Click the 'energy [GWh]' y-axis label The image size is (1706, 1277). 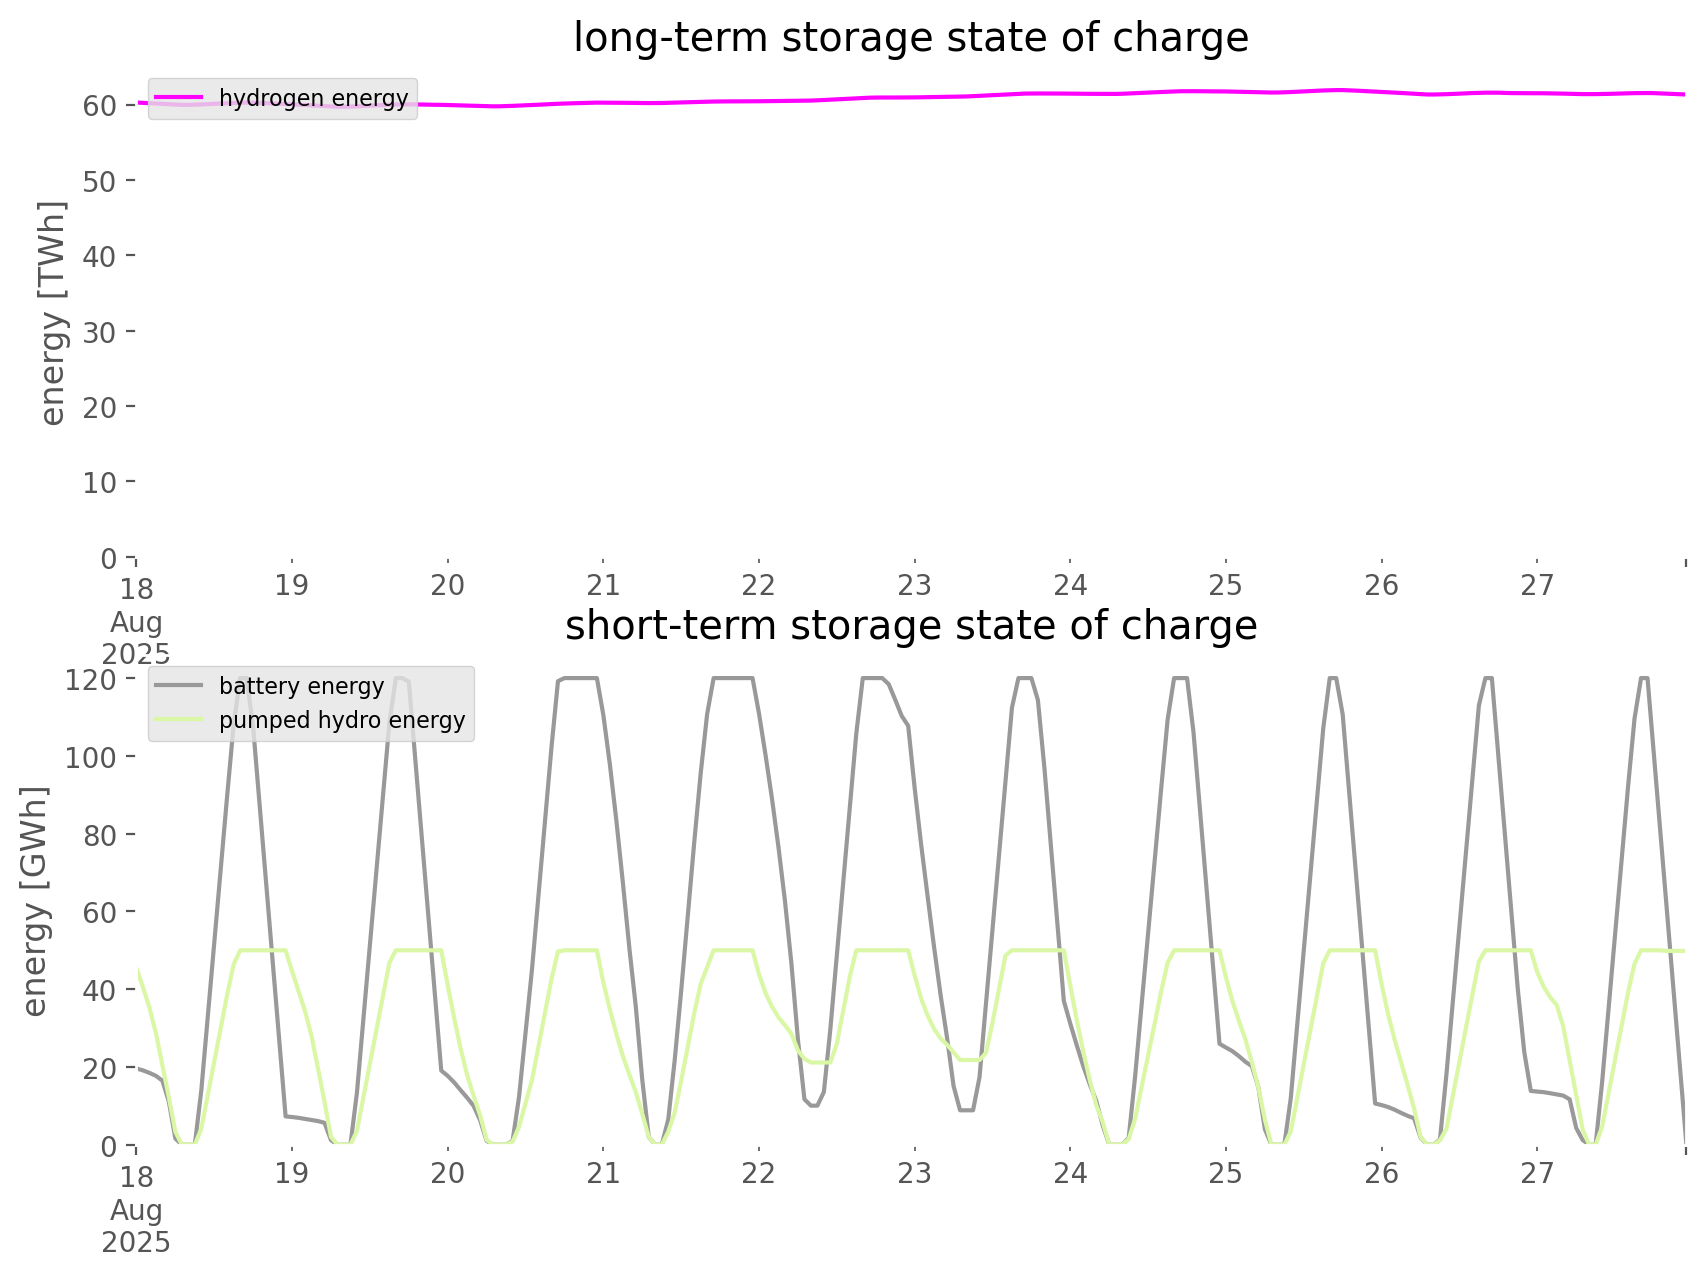point(35,901)
